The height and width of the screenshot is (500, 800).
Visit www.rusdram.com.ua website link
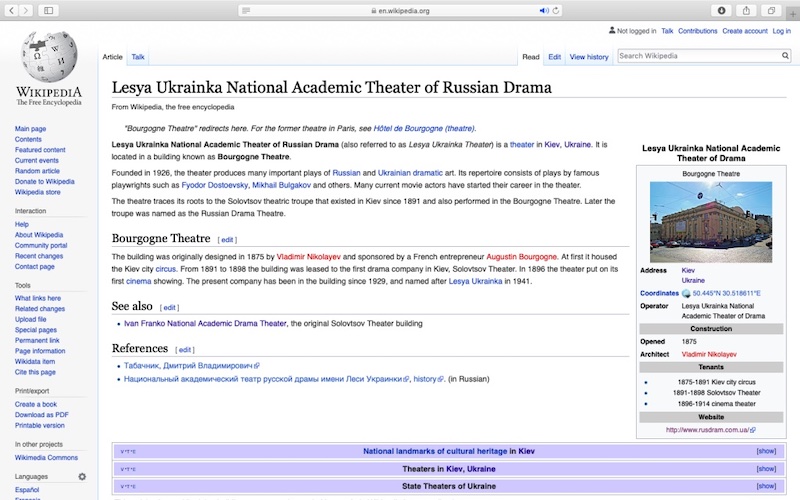pos(710,430)
